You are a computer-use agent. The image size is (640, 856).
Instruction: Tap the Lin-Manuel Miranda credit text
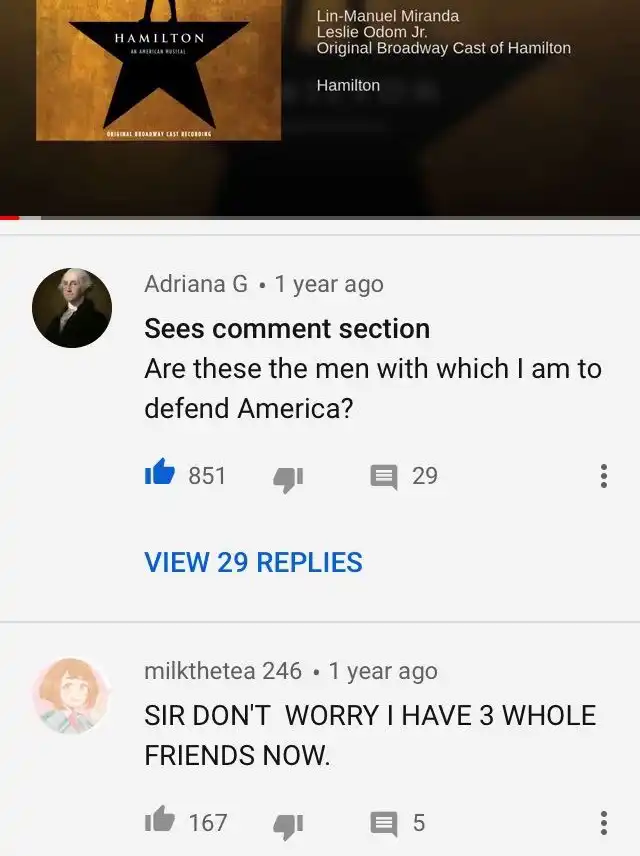click(x=388, y=16)
